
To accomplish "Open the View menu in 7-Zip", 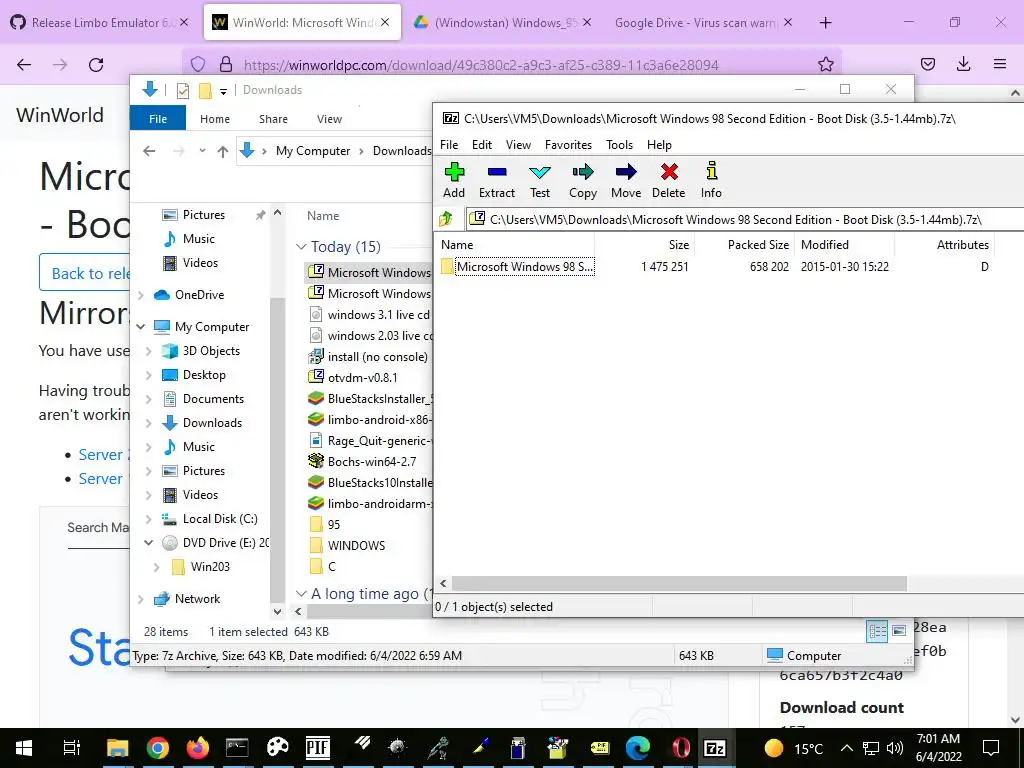I will (519, 145).
